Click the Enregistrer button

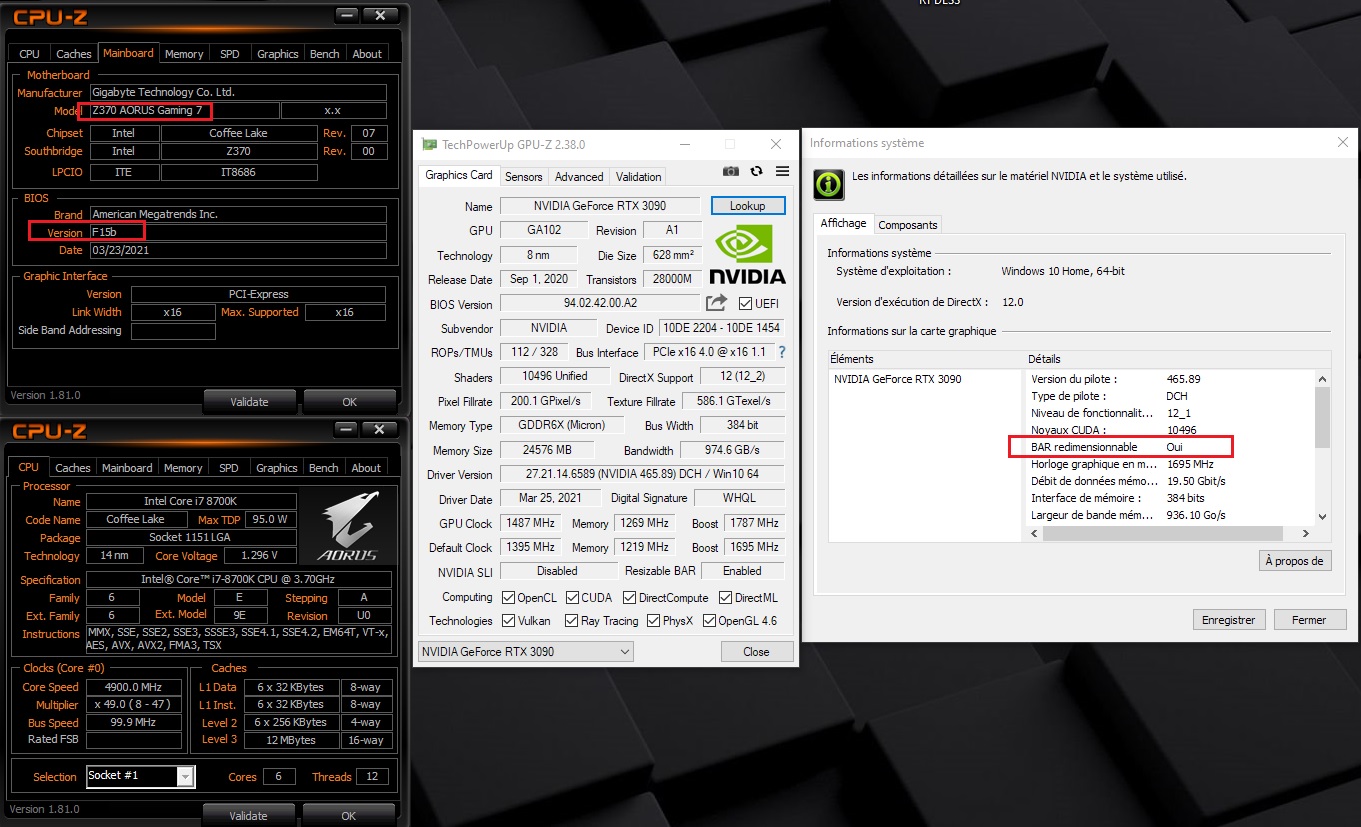tap(1229, 620)
